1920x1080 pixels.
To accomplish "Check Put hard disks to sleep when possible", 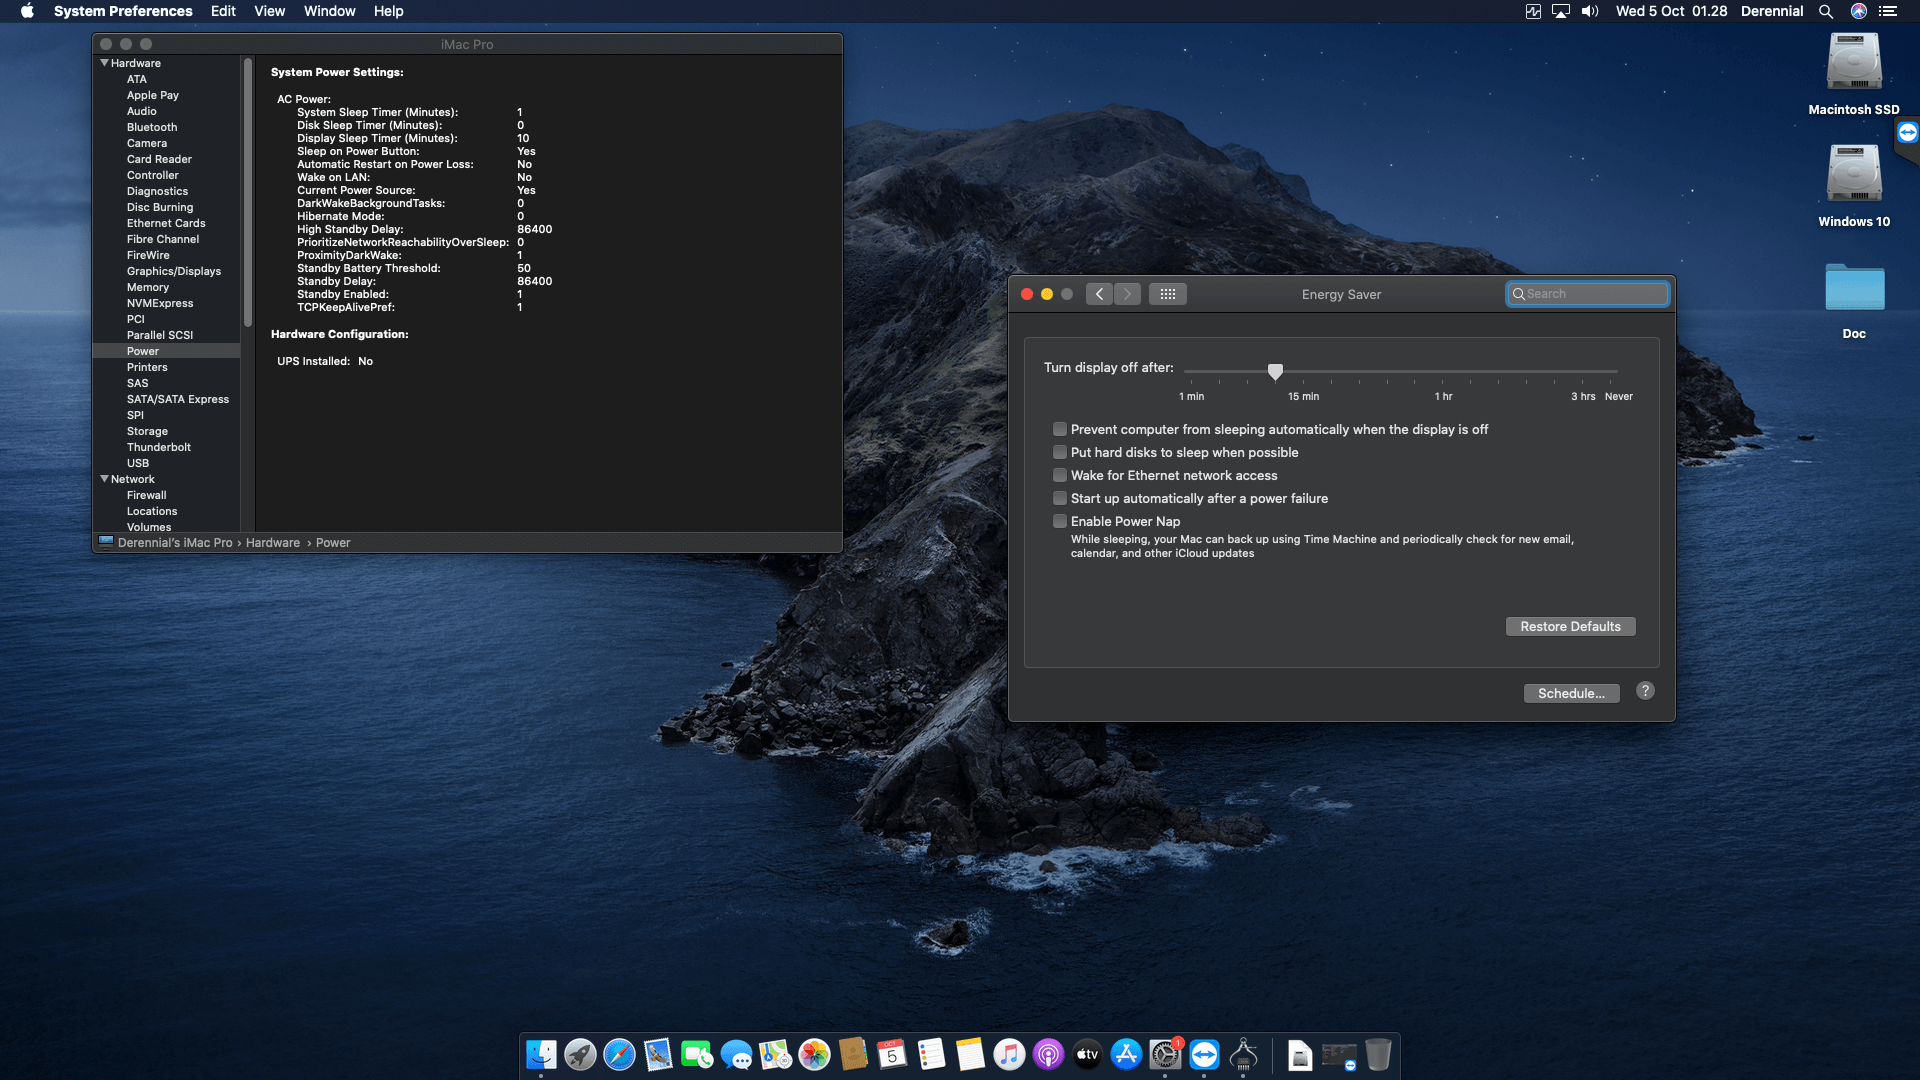I will [x=1060, y=452].
